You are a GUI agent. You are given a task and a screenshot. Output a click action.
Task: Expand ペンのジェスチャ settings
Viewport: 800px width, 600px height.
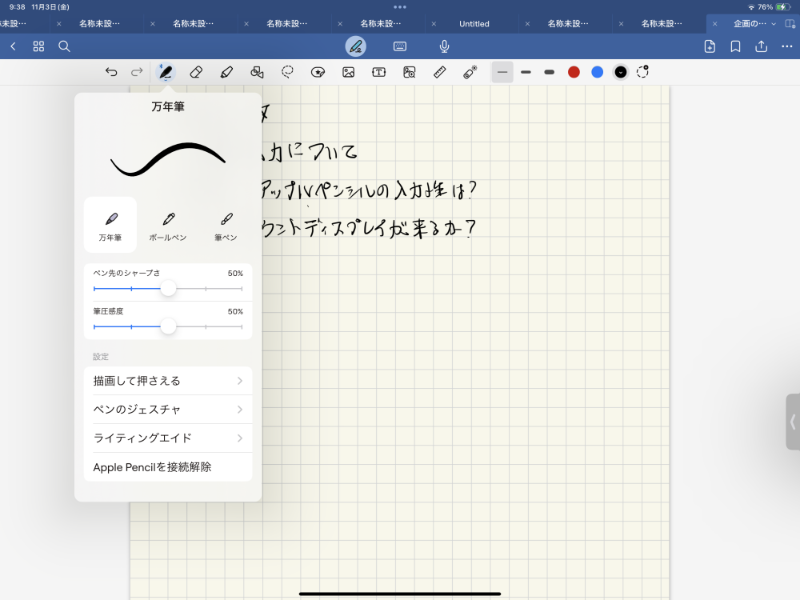168,409
